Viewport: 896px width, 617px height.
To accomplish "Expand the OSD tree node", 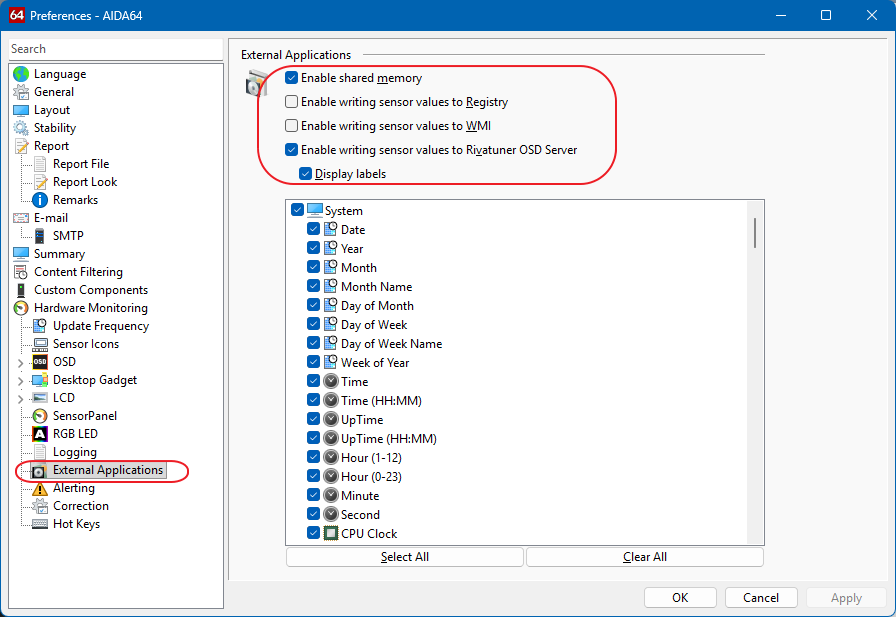I will 20,362.
